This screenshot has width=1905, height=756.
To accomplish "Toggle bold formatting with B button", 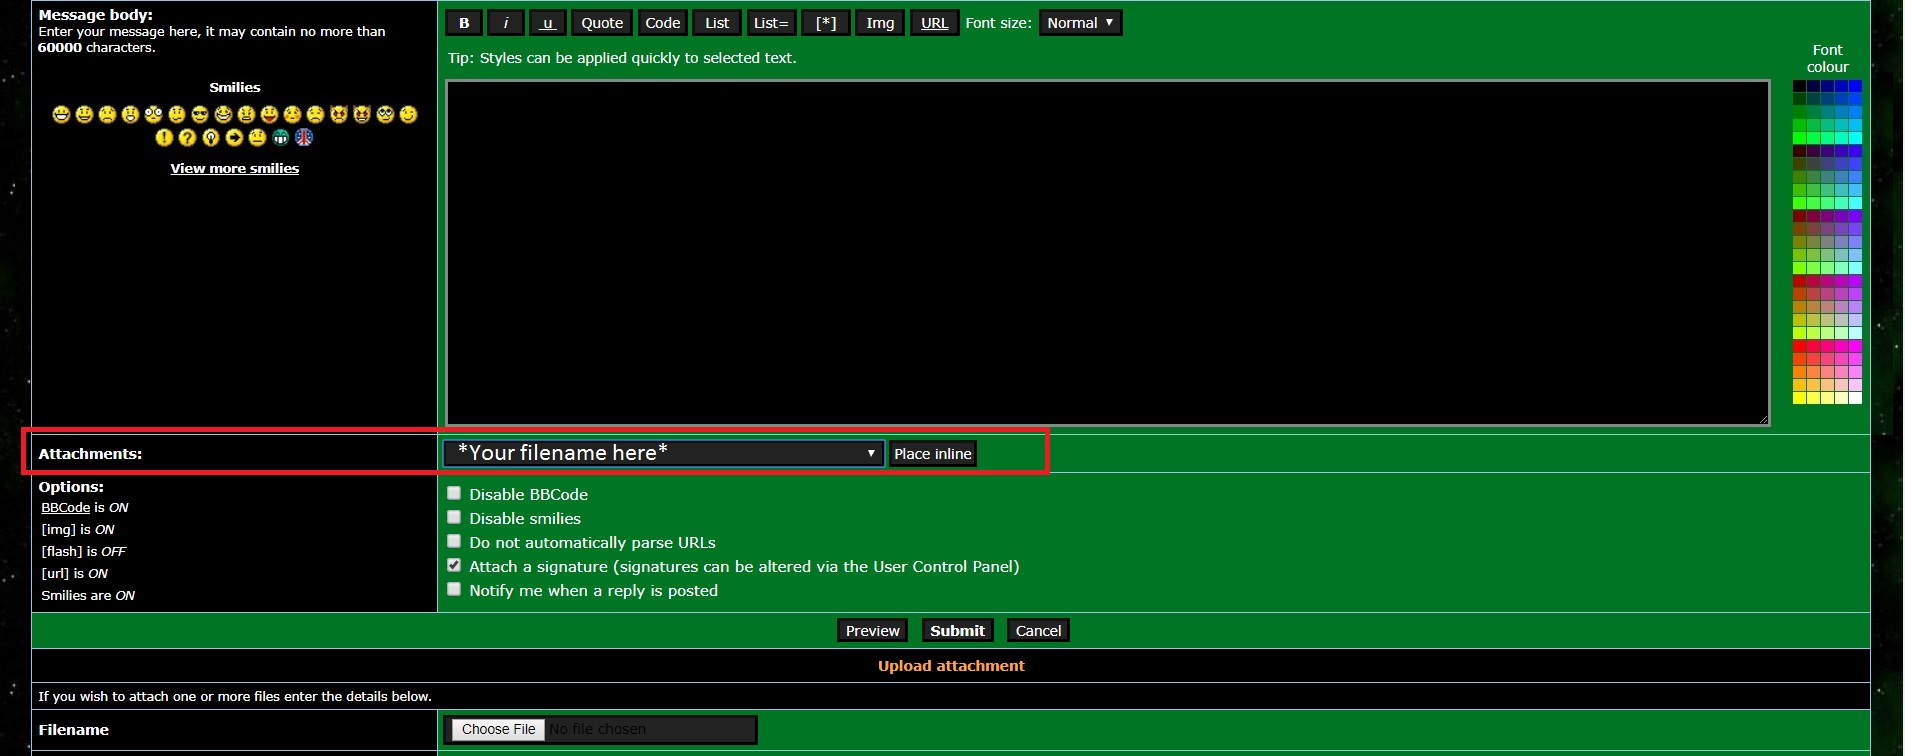I will [x=464, y=23].
